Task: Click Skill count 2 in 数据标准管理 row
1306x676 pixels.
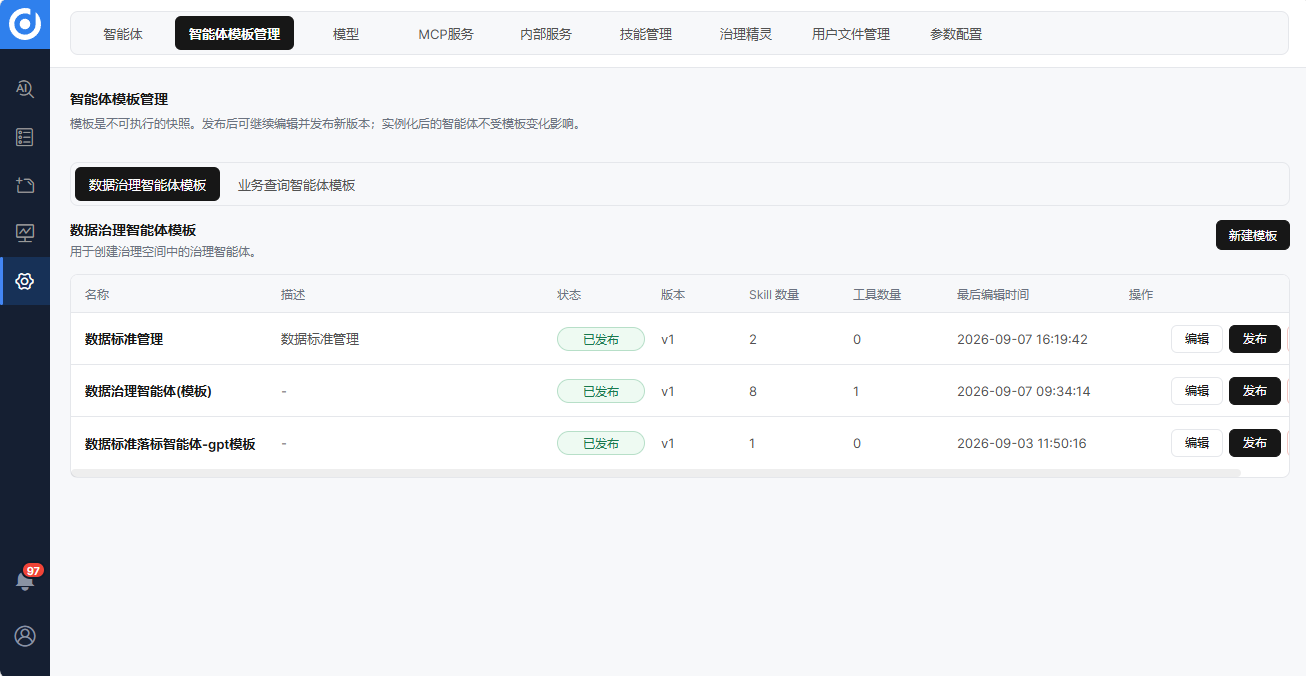Action: [x=753, y=339]
